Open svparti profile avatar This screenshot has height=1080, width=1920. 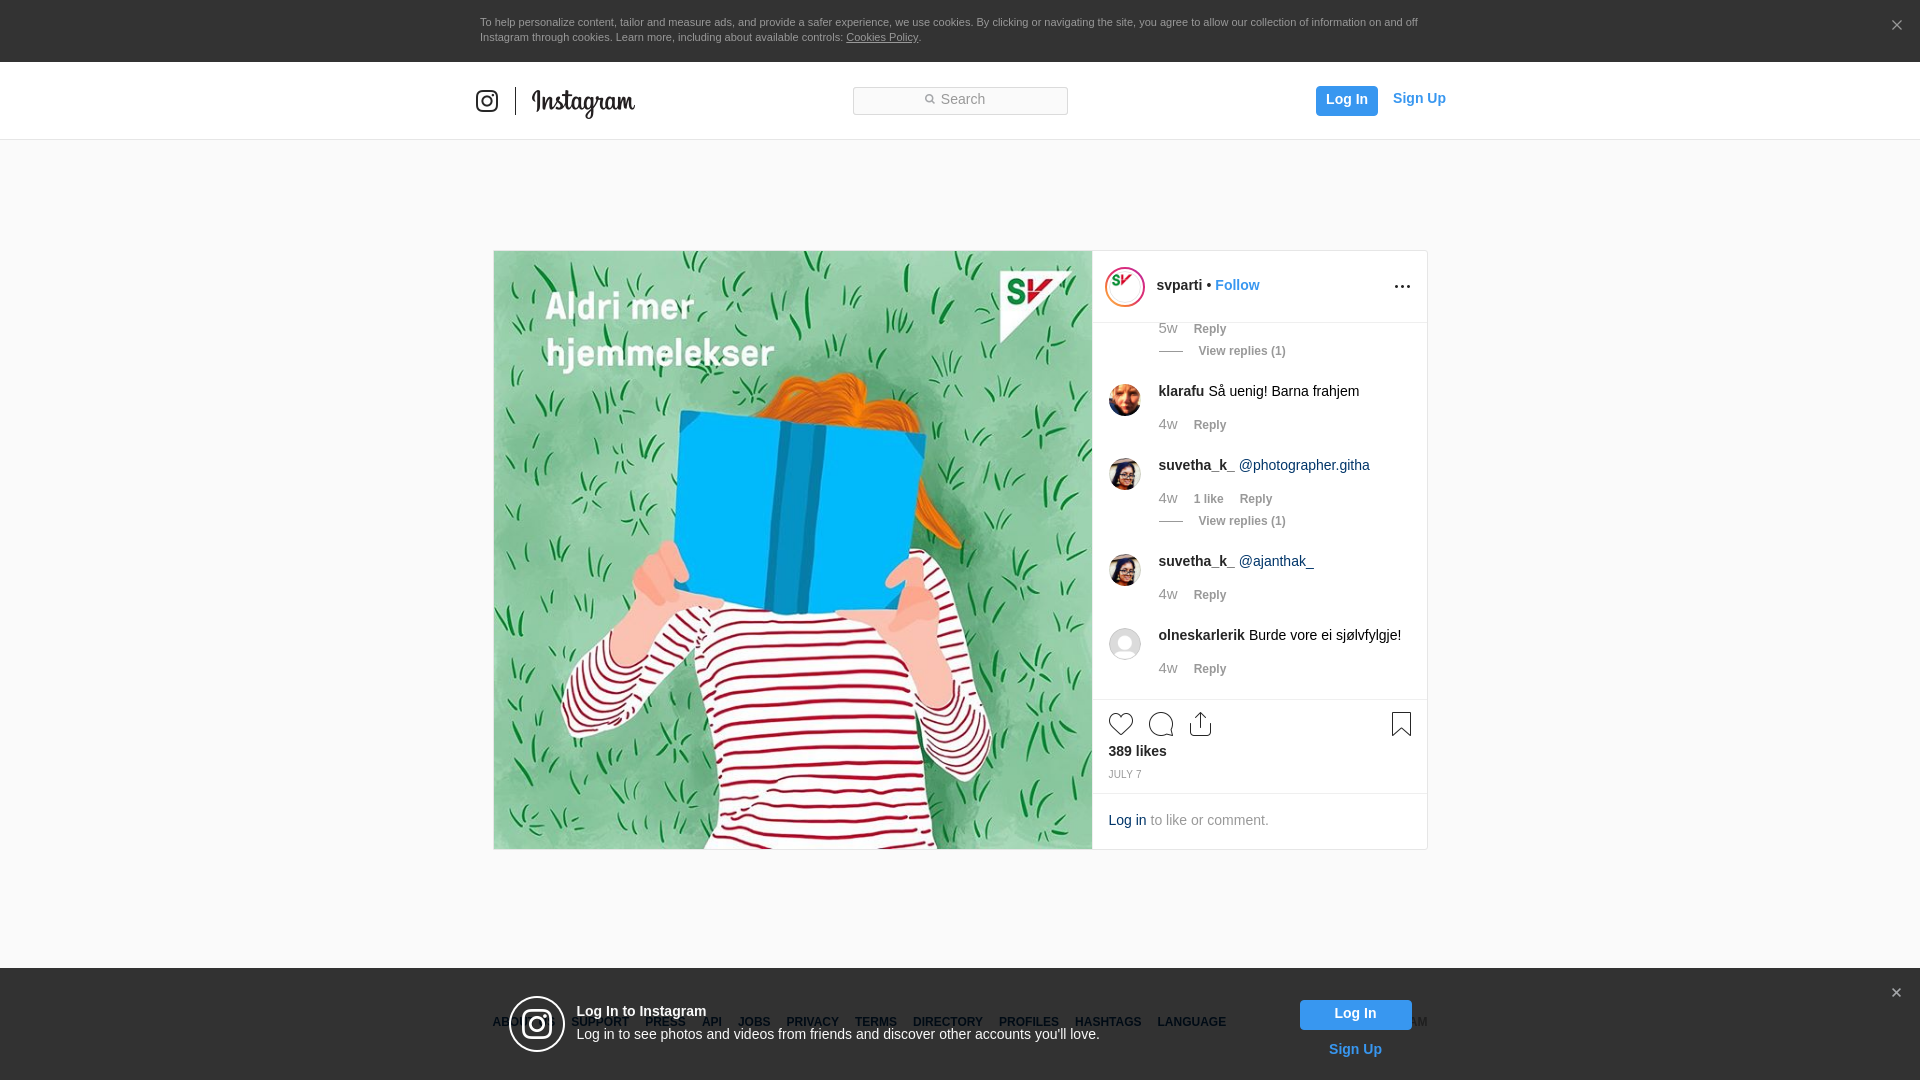(x=1125, y=287)
